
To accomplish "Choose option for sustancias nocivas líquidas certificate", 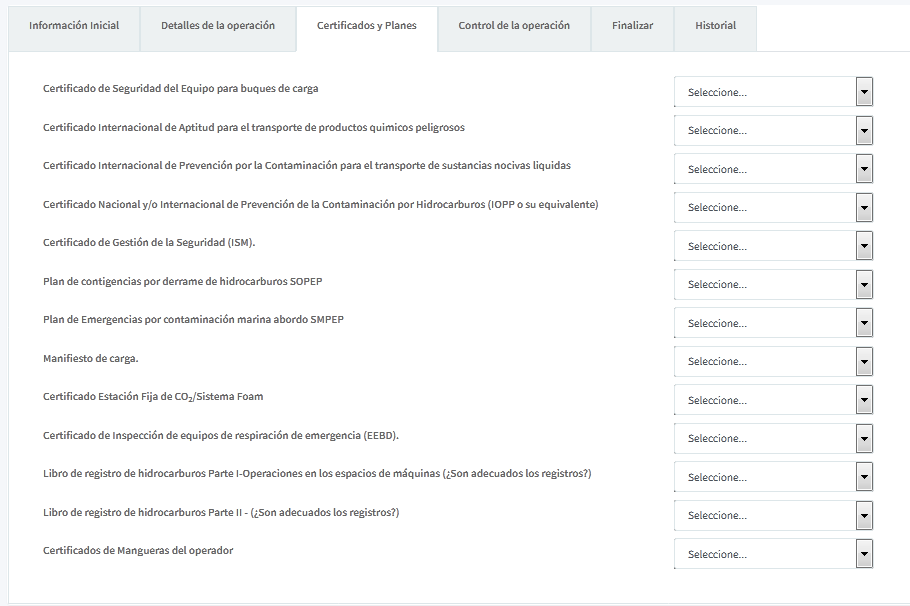I will point(773,169).
